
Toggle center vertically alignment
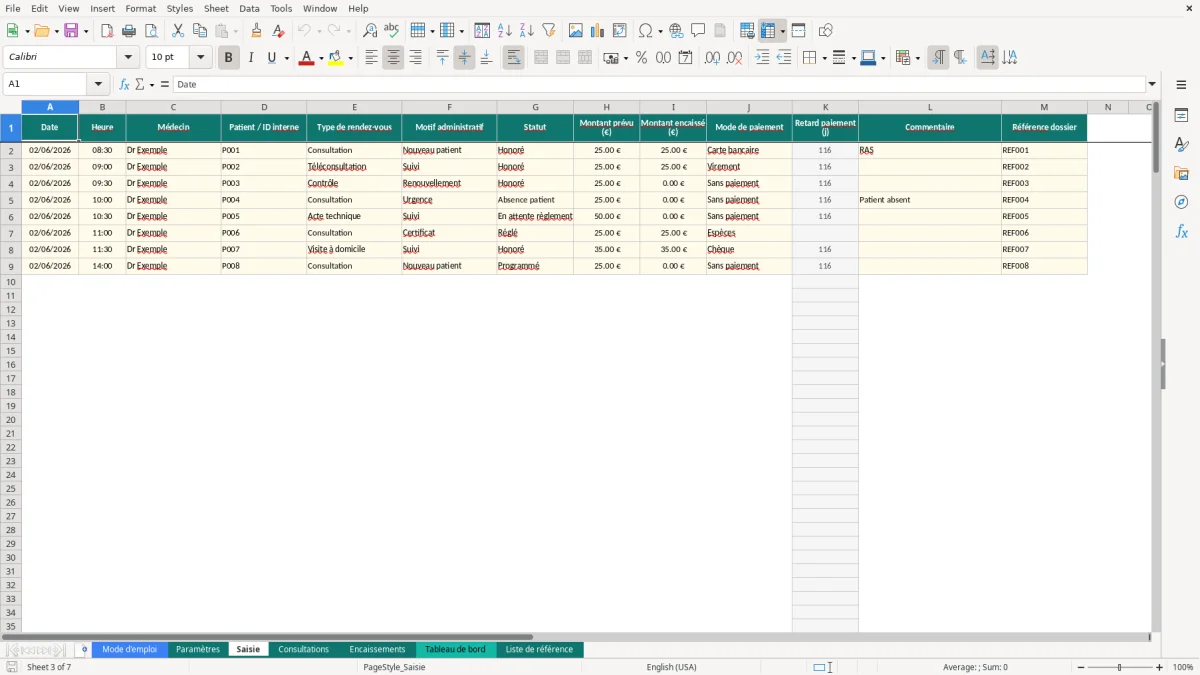point(464,58)
